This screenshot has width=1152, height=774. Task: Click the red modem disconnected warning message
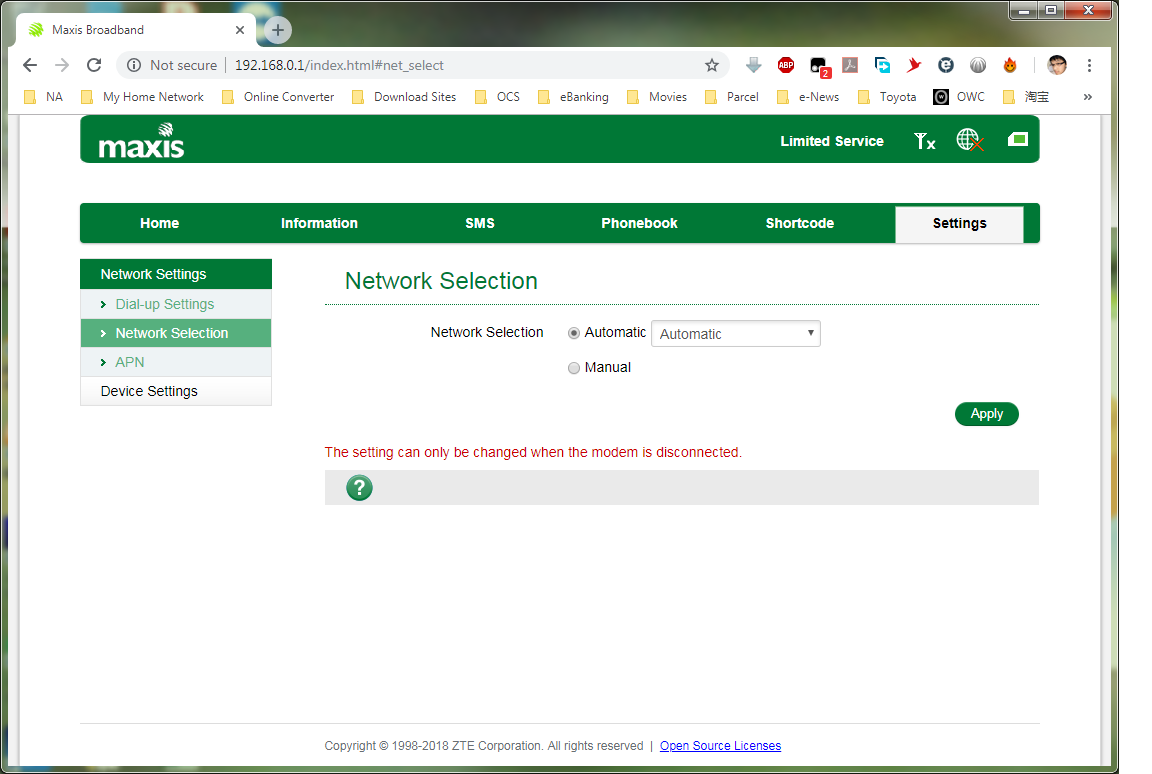(x=533, y=452)
